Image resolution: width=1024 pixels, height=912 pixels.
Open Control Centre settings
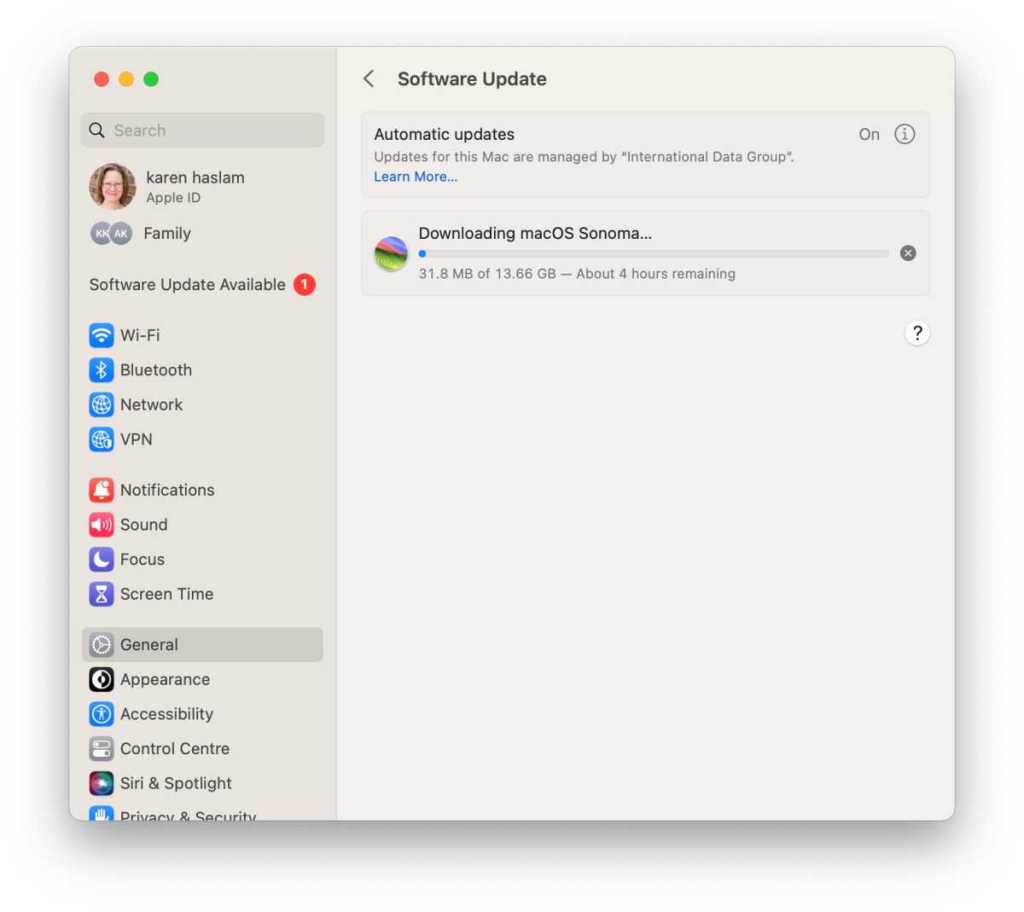[174, 748]
